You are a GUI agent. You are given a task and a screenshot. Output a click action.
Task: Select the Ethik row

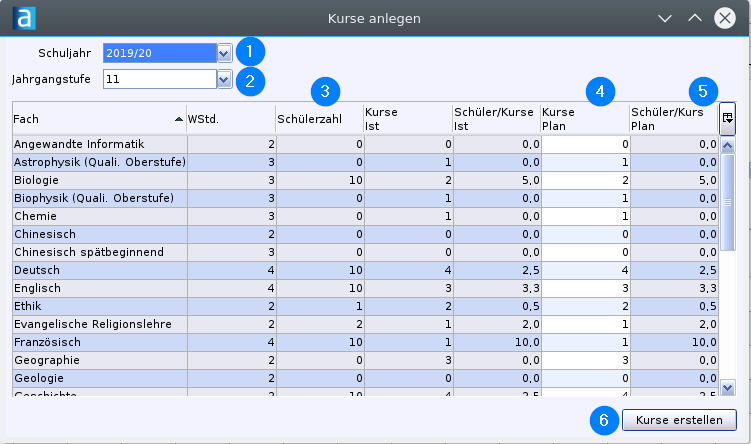365,306
